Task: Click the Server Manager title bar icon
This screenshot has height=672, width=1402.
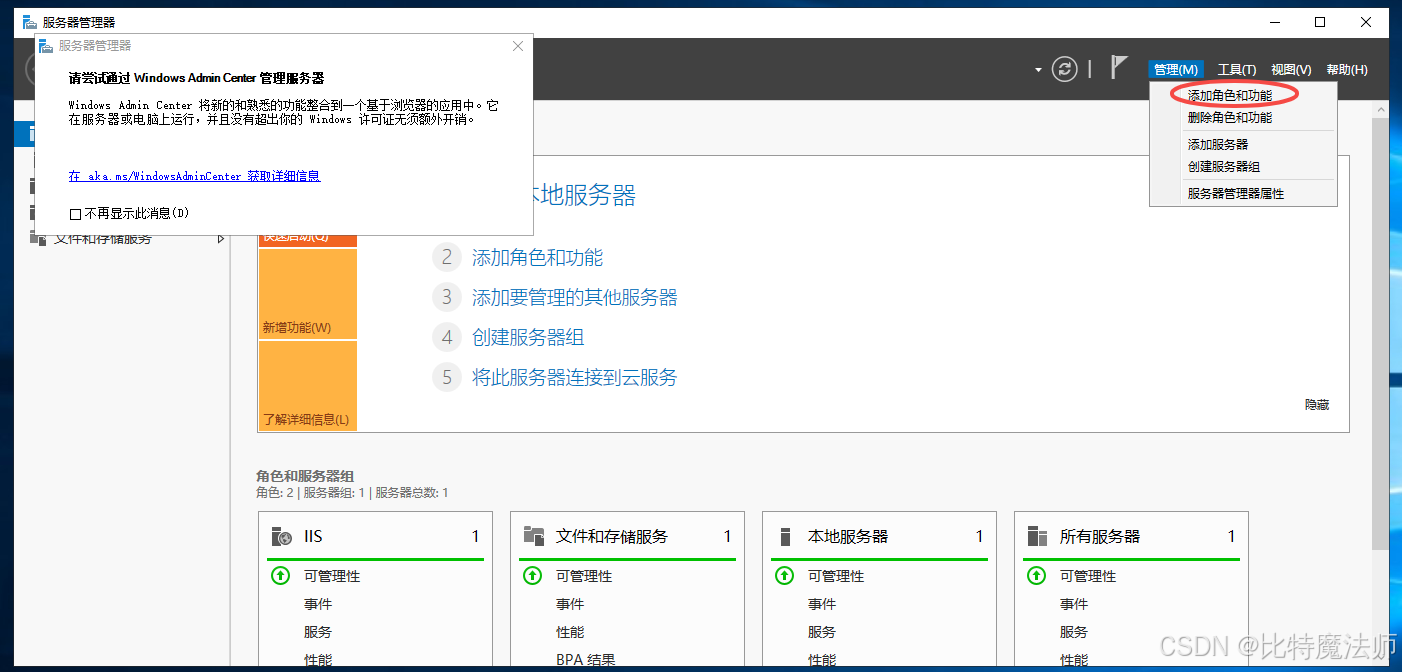Action: (x=30, y=22)
